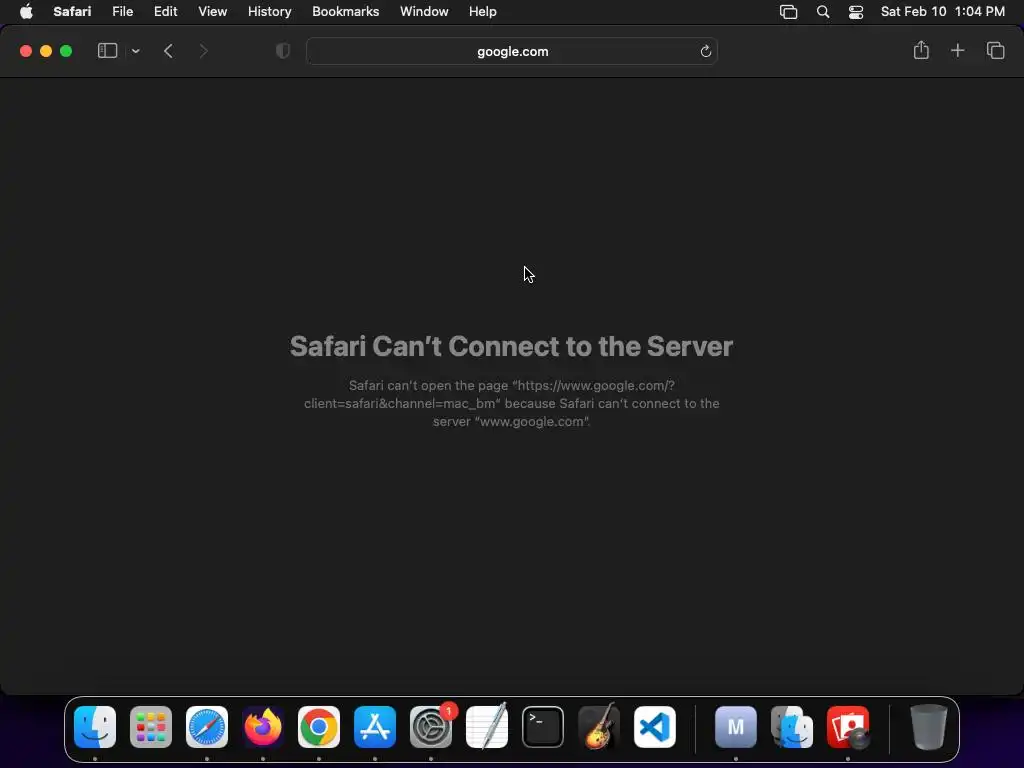Viewport: 1024px width, 768px height.
Task: Launch Google Chrome from the Dock
Action: [319, 727]
